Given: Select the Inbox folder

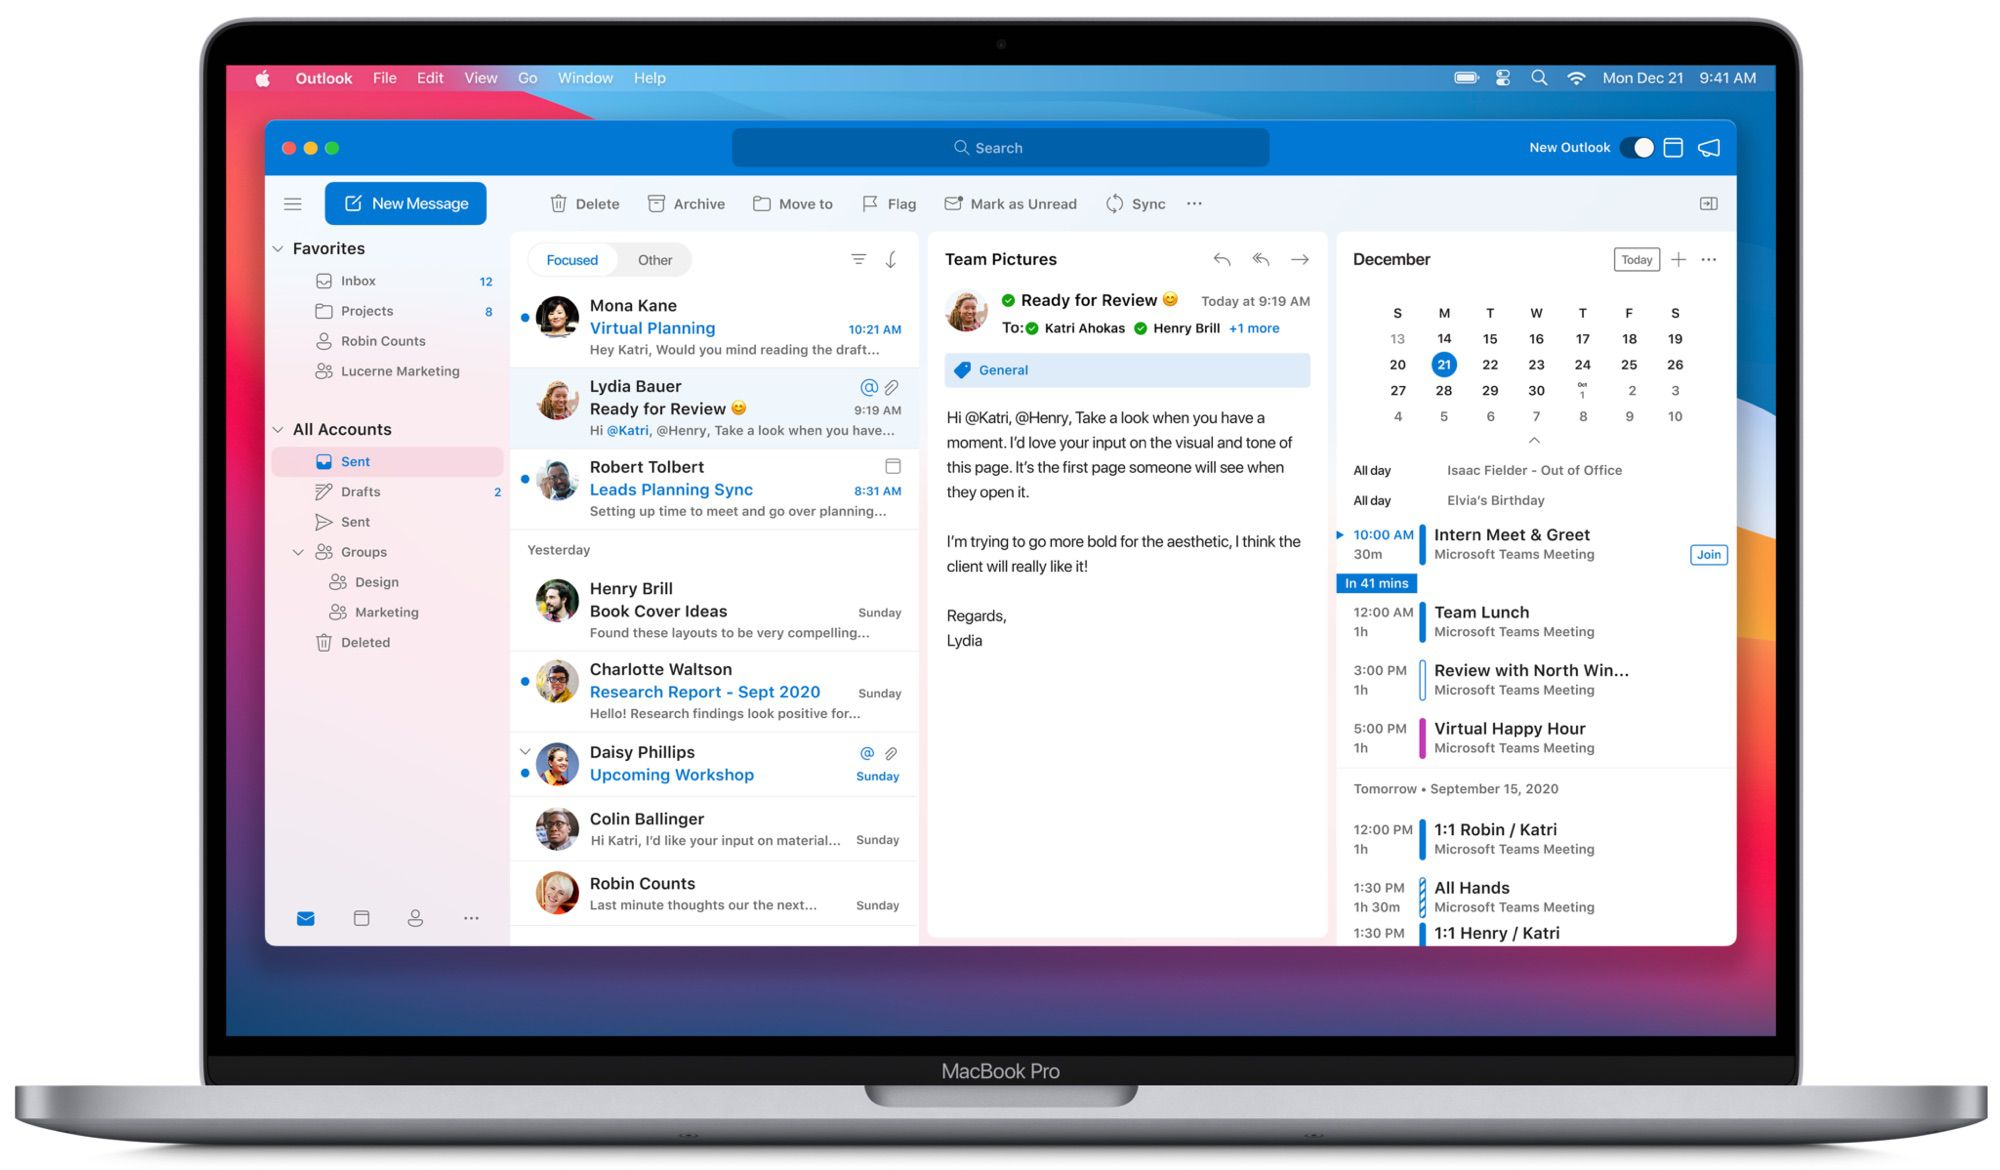Looking at the screenshot, I should (358, 280).
